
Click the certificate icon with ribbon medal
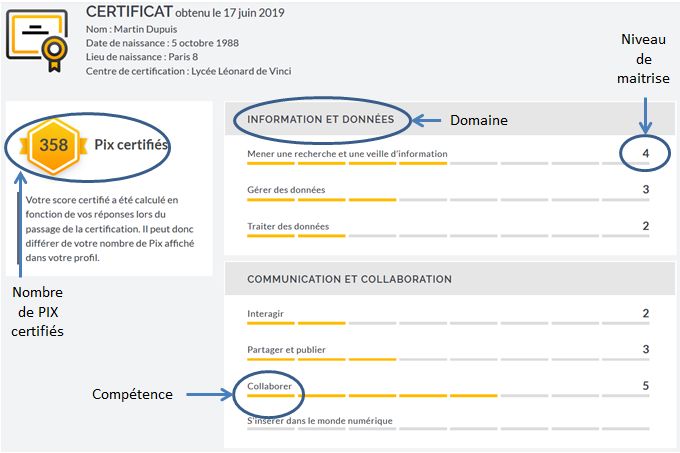coord(37,40)
